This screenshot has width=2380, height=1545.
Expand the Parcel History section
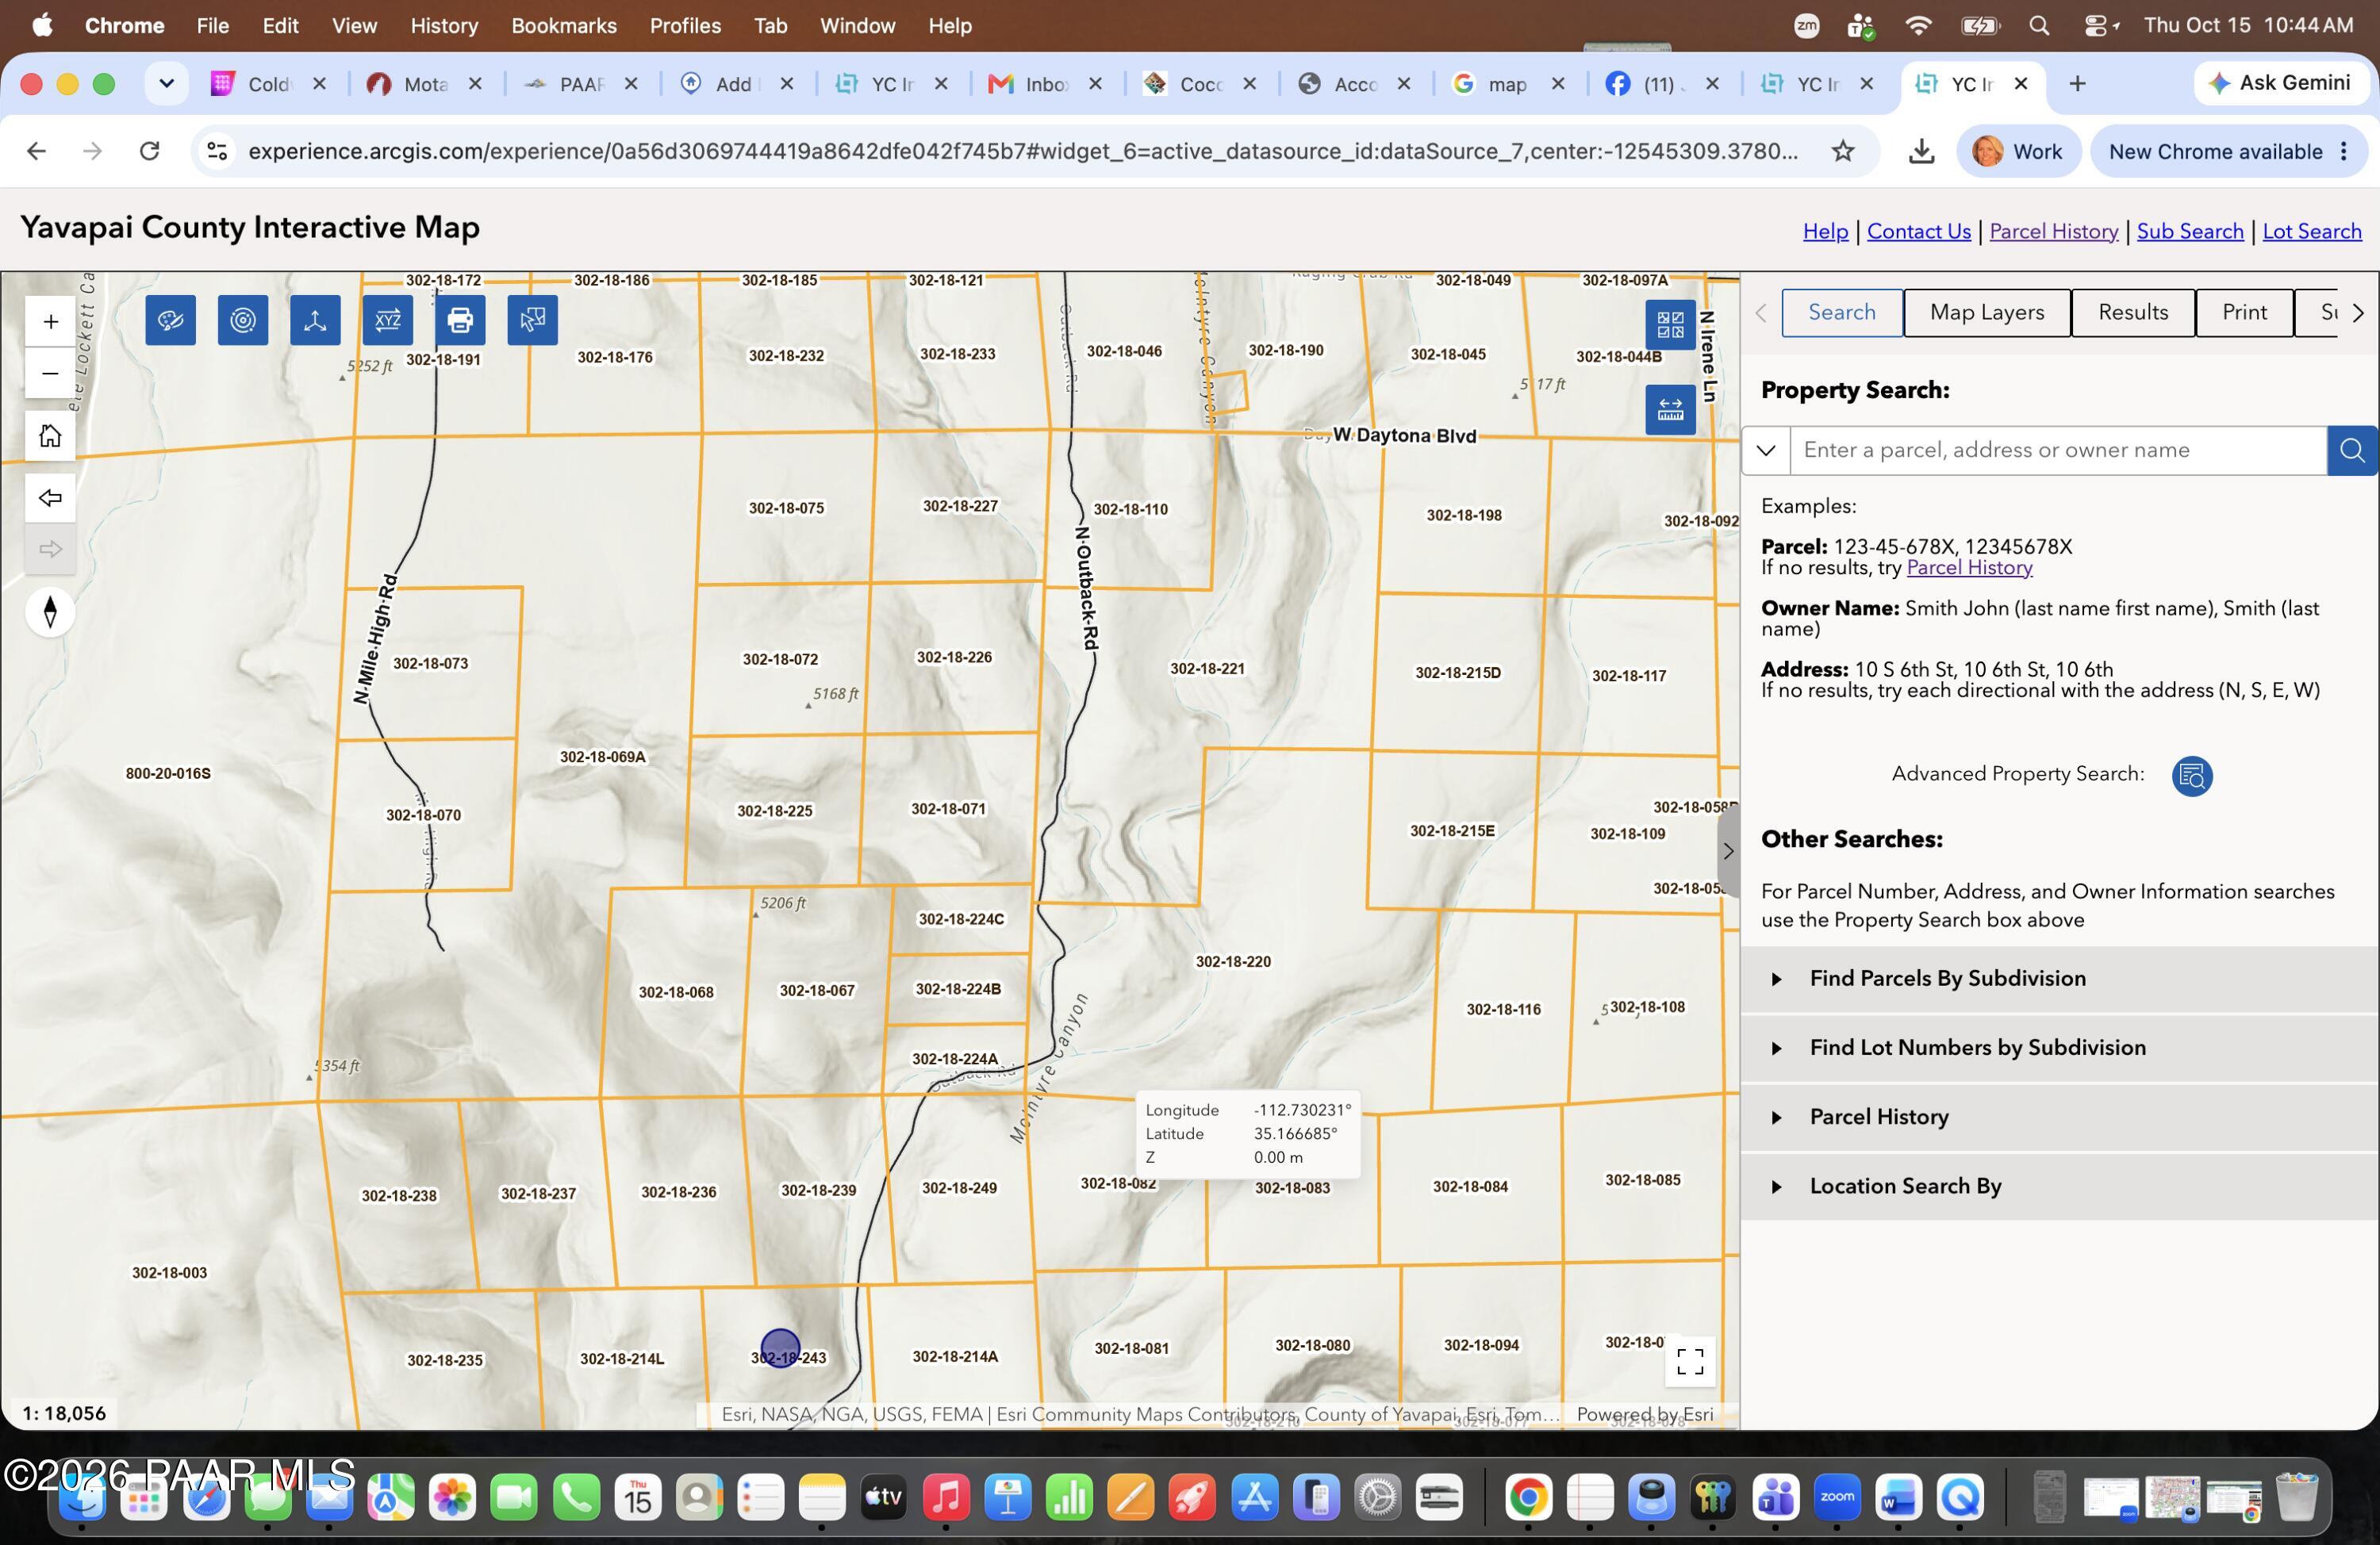(2059, 1117)
